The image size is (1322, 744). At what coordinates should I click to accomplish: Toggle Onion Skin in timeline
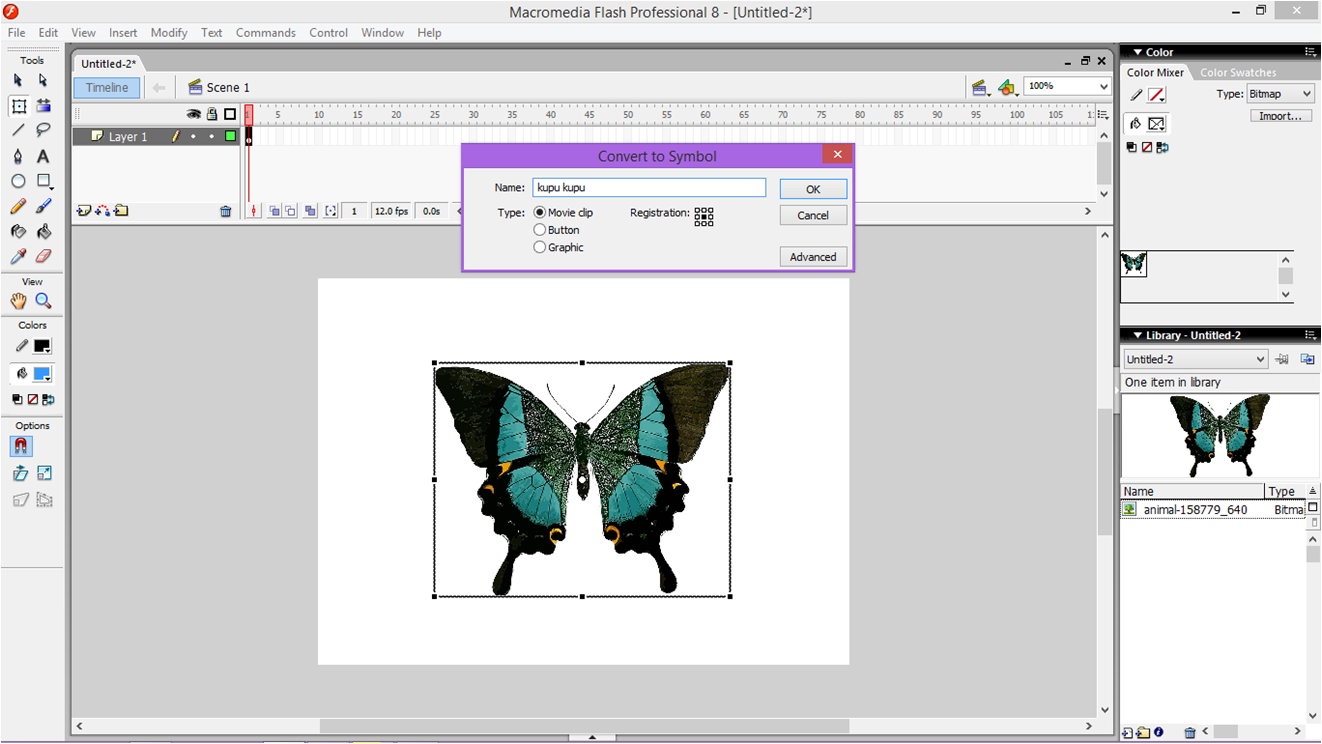(275, 211)
